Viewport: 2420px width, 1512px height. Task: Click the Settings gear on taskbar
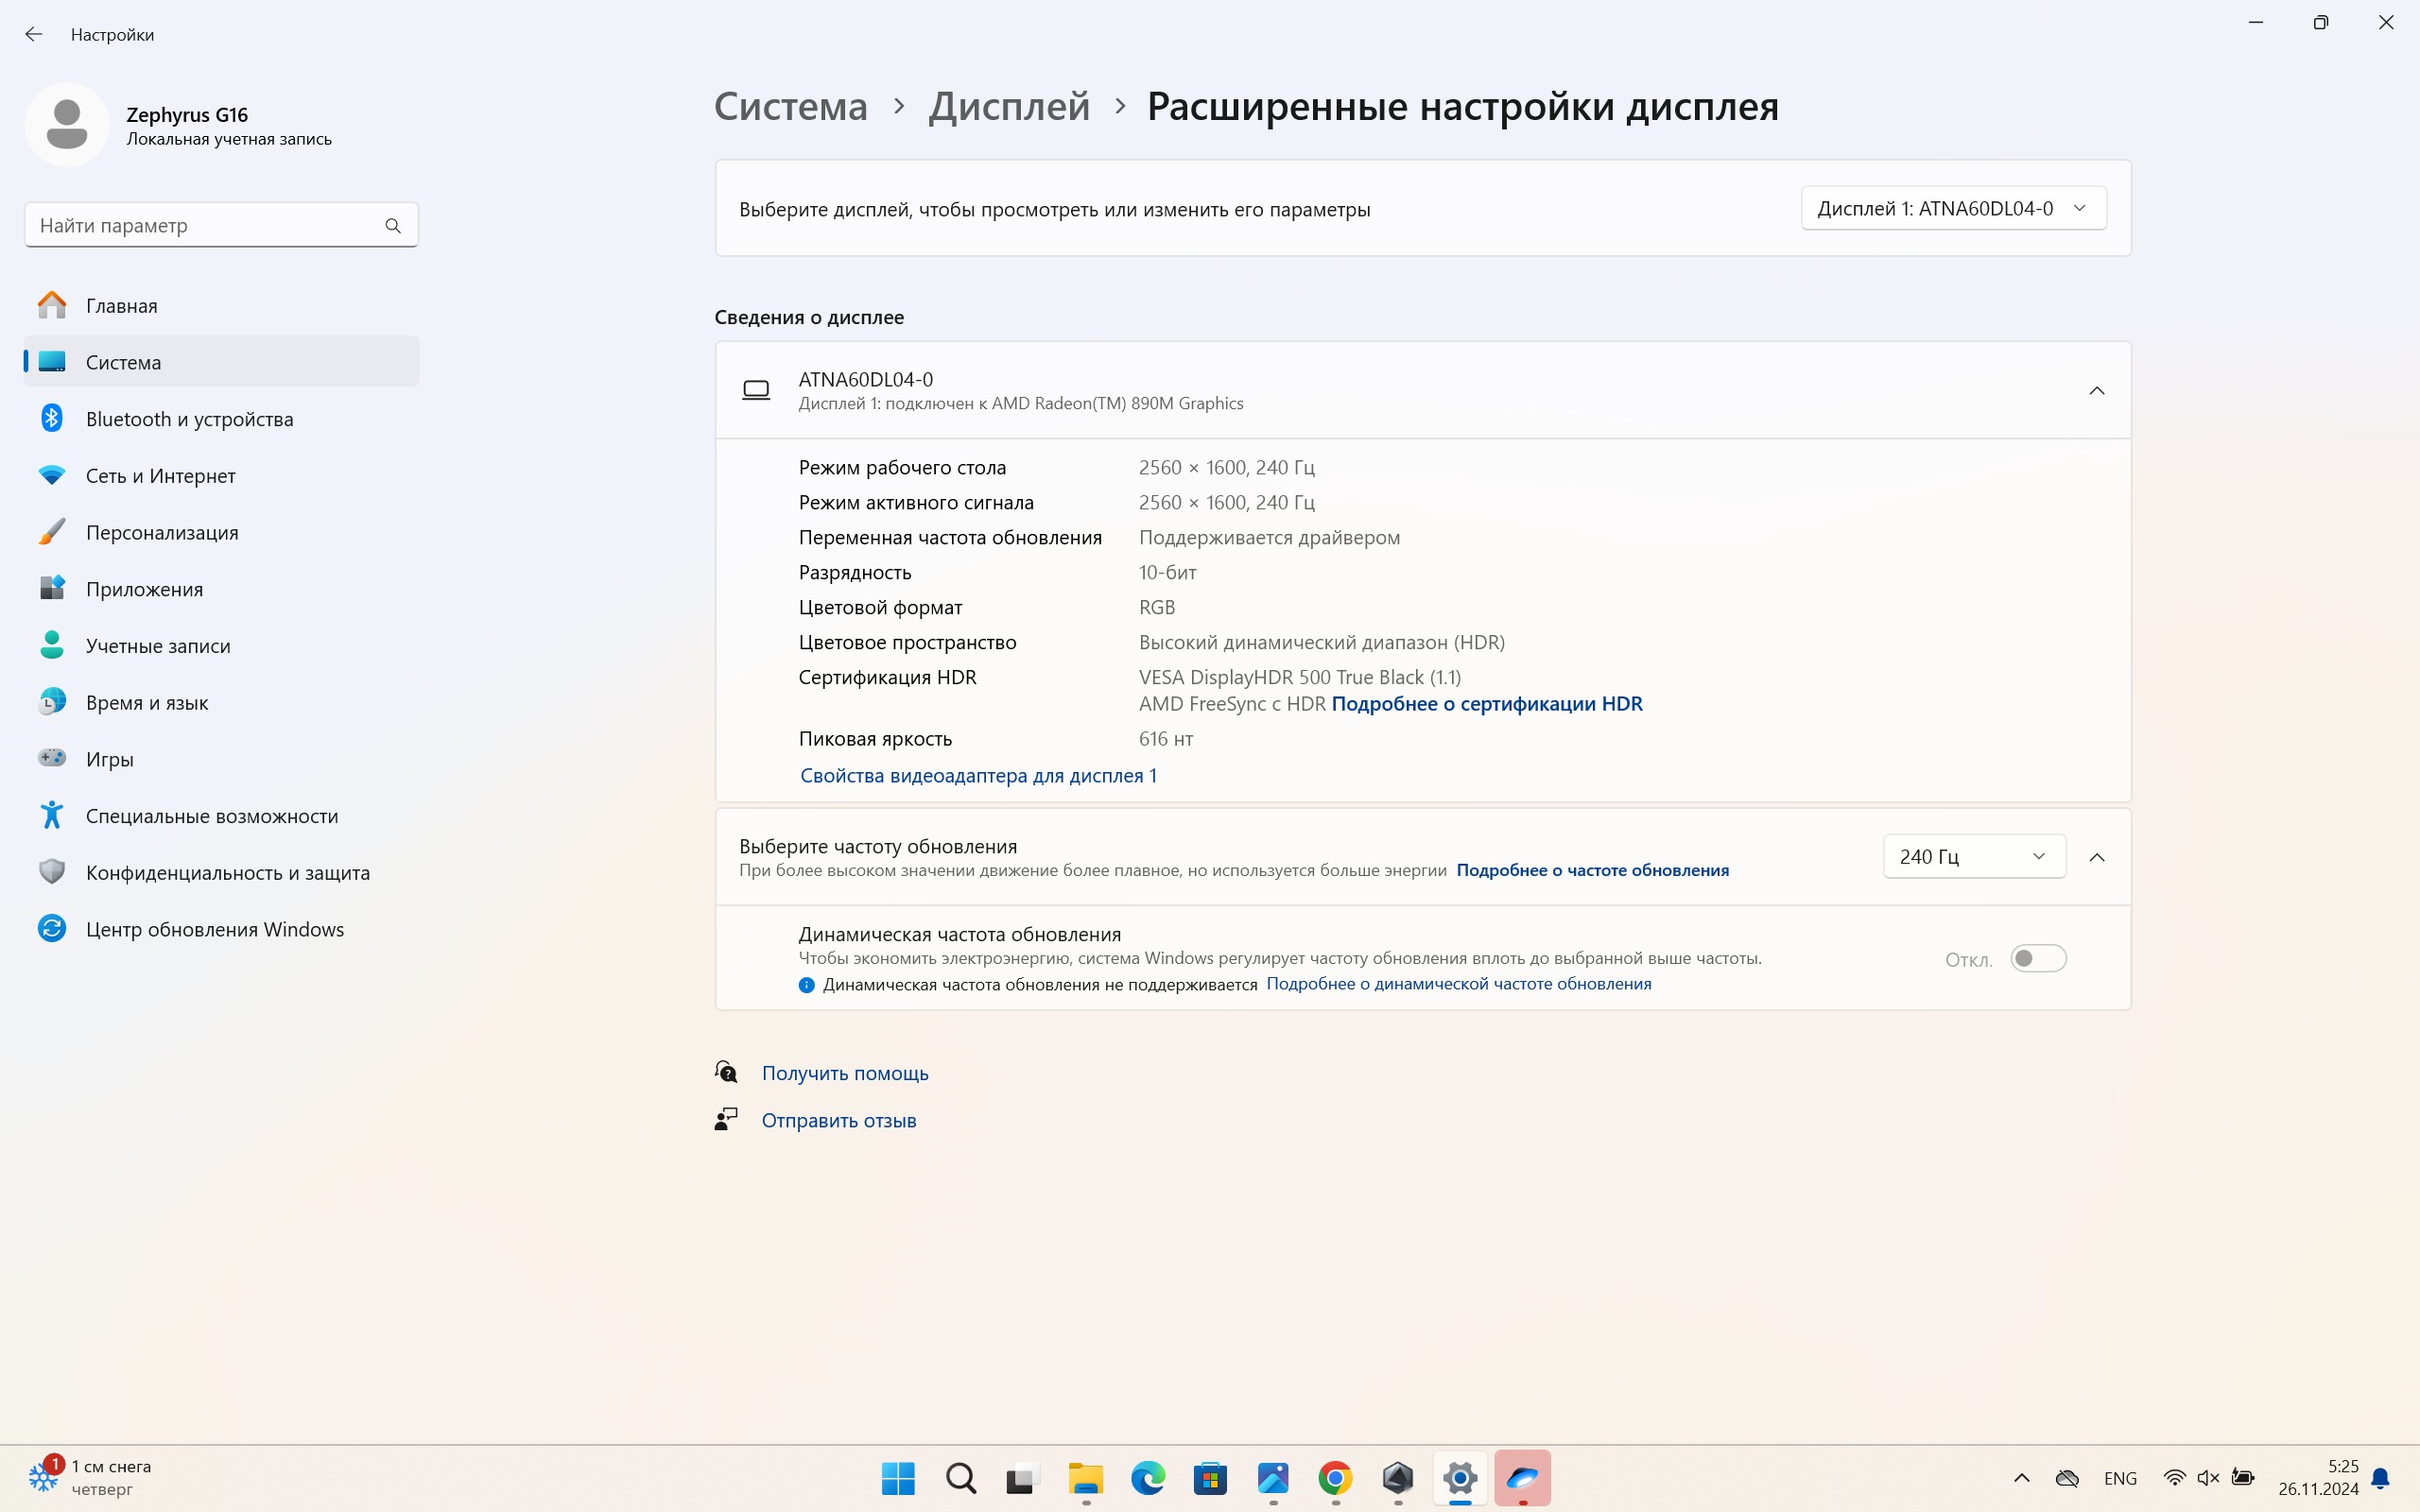[1460, 1478]
